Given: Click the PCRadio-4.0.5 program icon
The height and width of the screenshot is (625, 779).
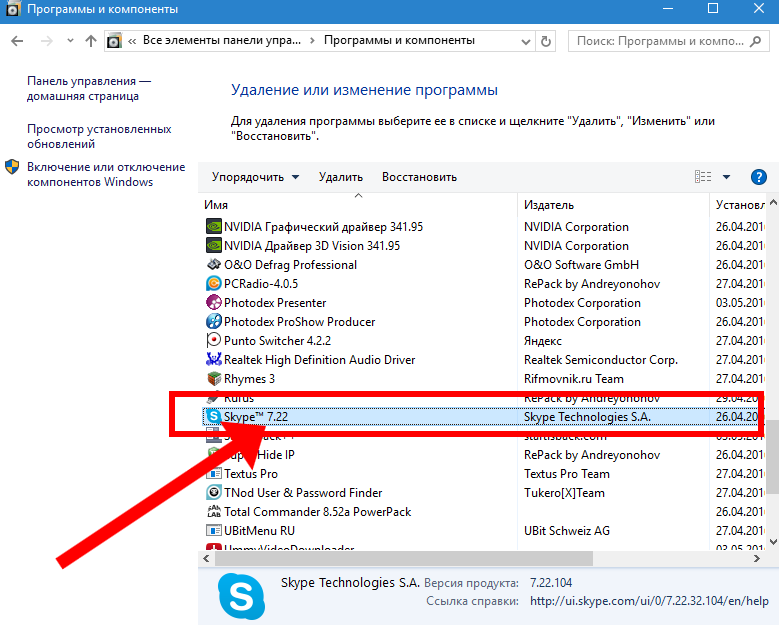Looking at the screenshot, I should [x=213, y=284].
